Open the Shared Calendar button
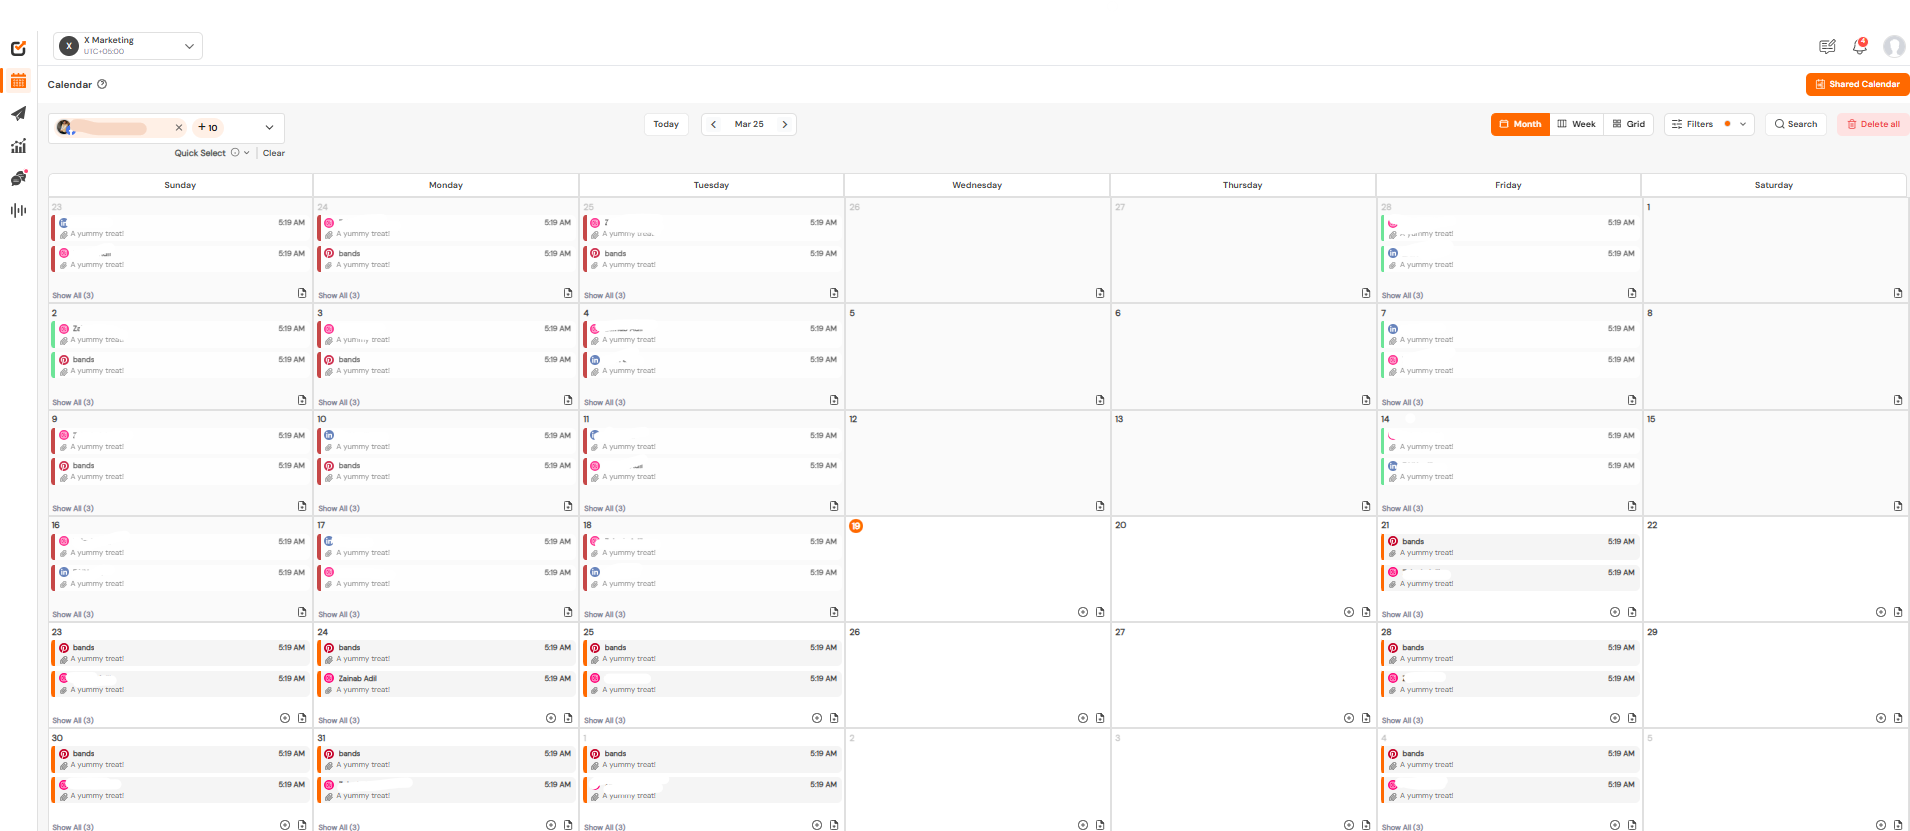Image resolution: width=1910 pixels, height=831 pixels. (x=1857, y=84)
